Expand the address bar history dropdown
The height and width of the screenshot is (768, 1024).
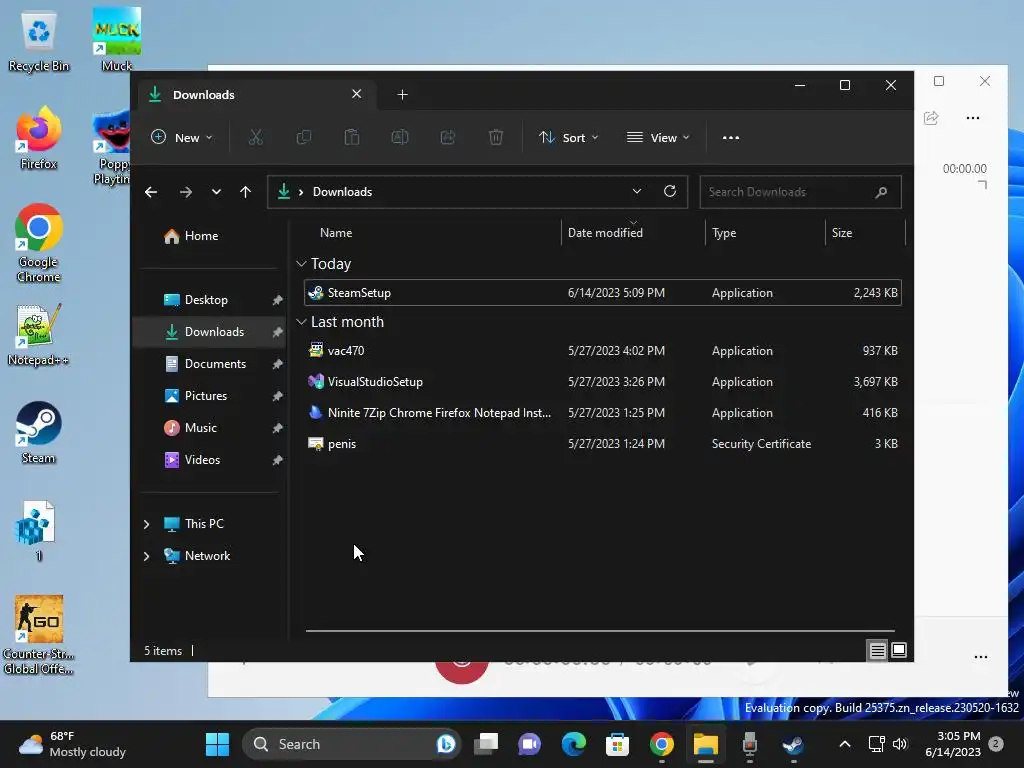pyautogui.click(x=637, y=191)
